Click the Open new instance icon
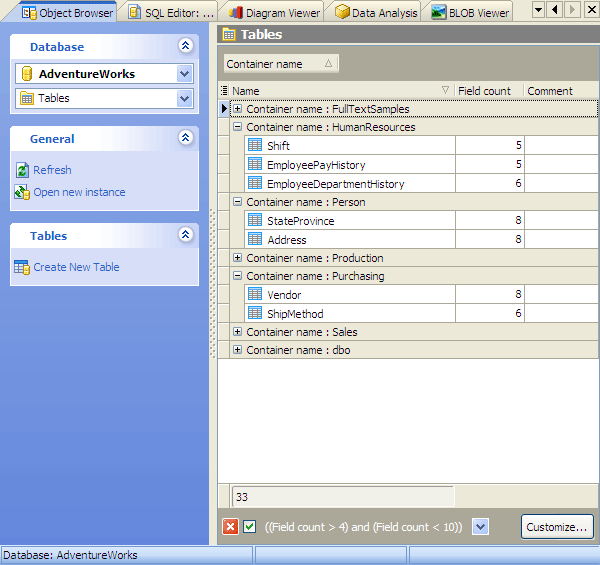This screenshot has width=600, height=565. click(x=22, y=192)
